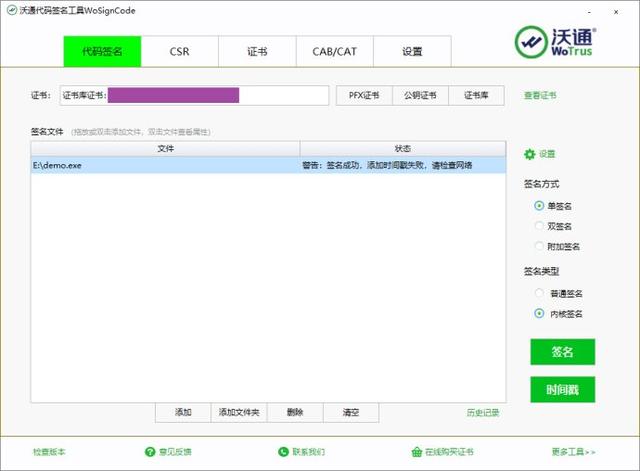This screenshot has width=640, height=471.
Task: Open the 更多工具>> link
Action: (573, 452)
